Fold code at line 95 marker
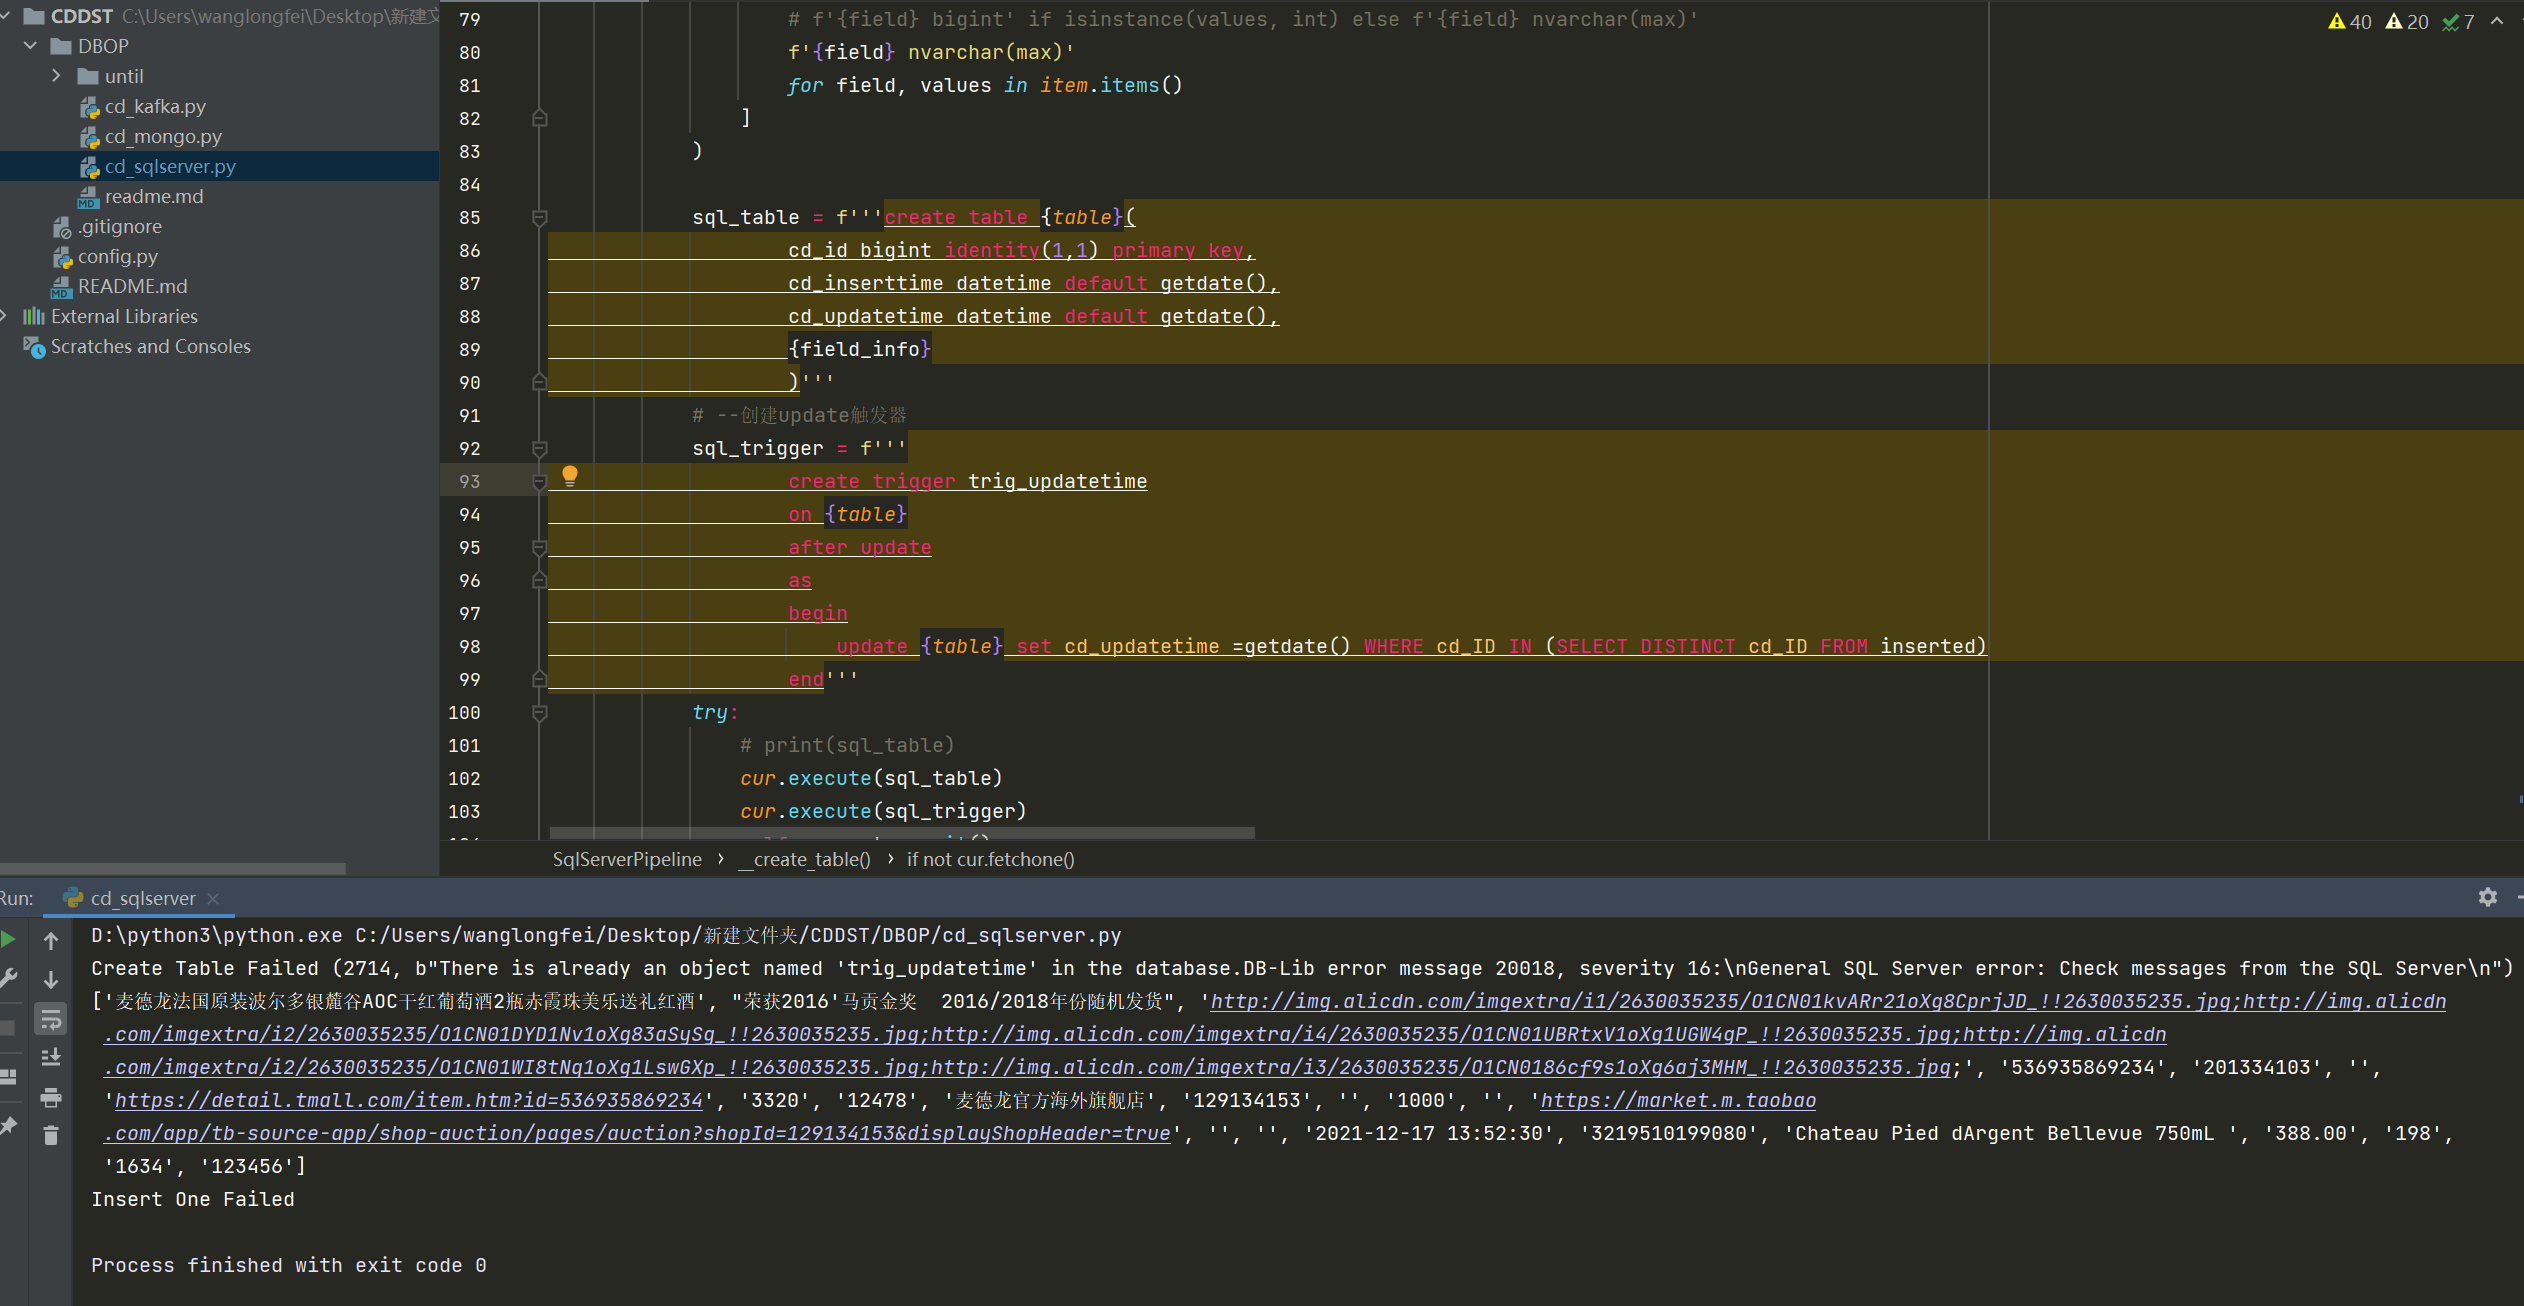The height and width of the screenshot is (1306, 2524). (x=539, y=547)
